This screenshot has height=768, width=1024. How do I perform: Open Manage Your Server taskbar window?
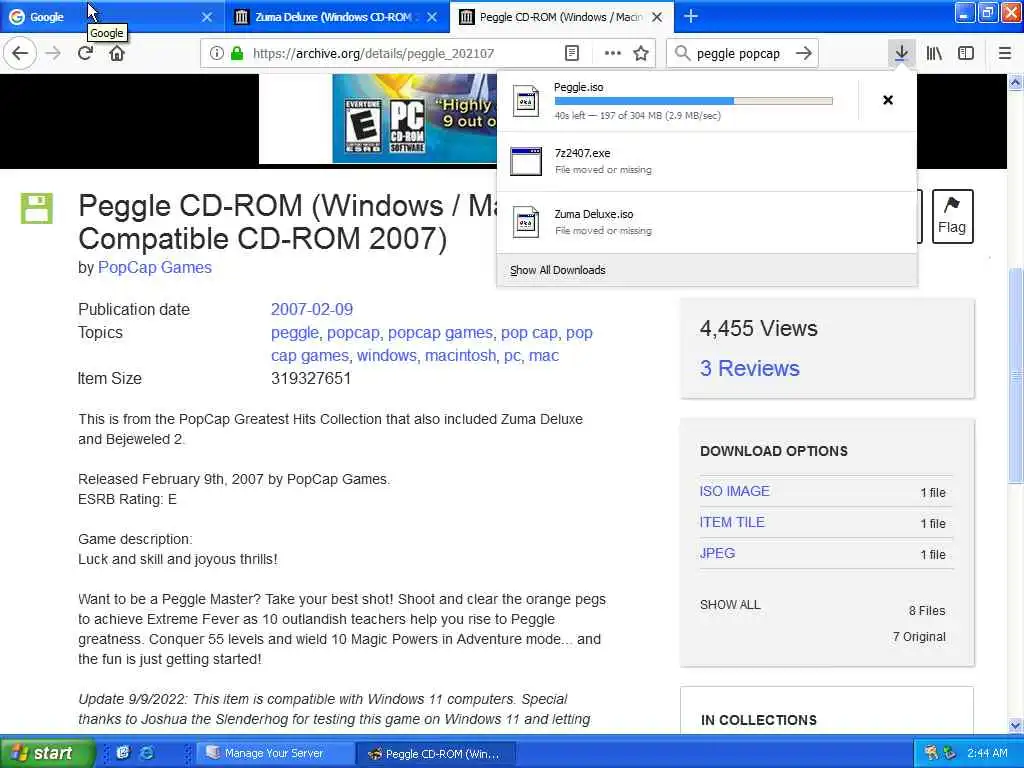click(x=274, y=754)
